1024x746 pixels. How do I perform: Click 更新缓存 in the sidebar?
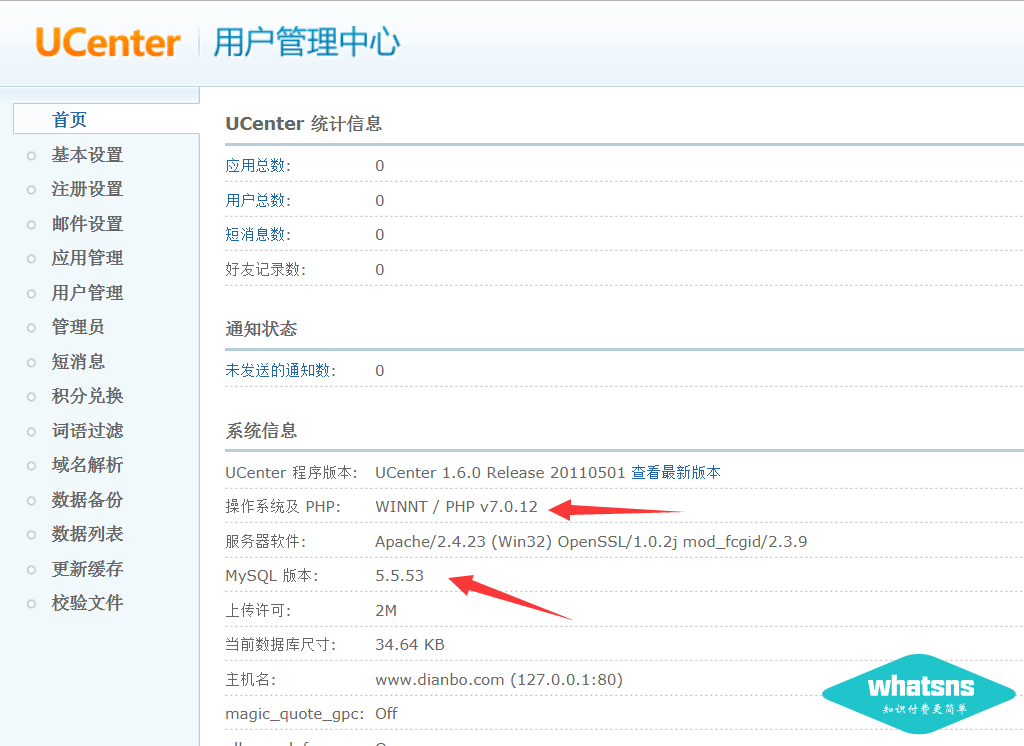click(x=87, y=569)
